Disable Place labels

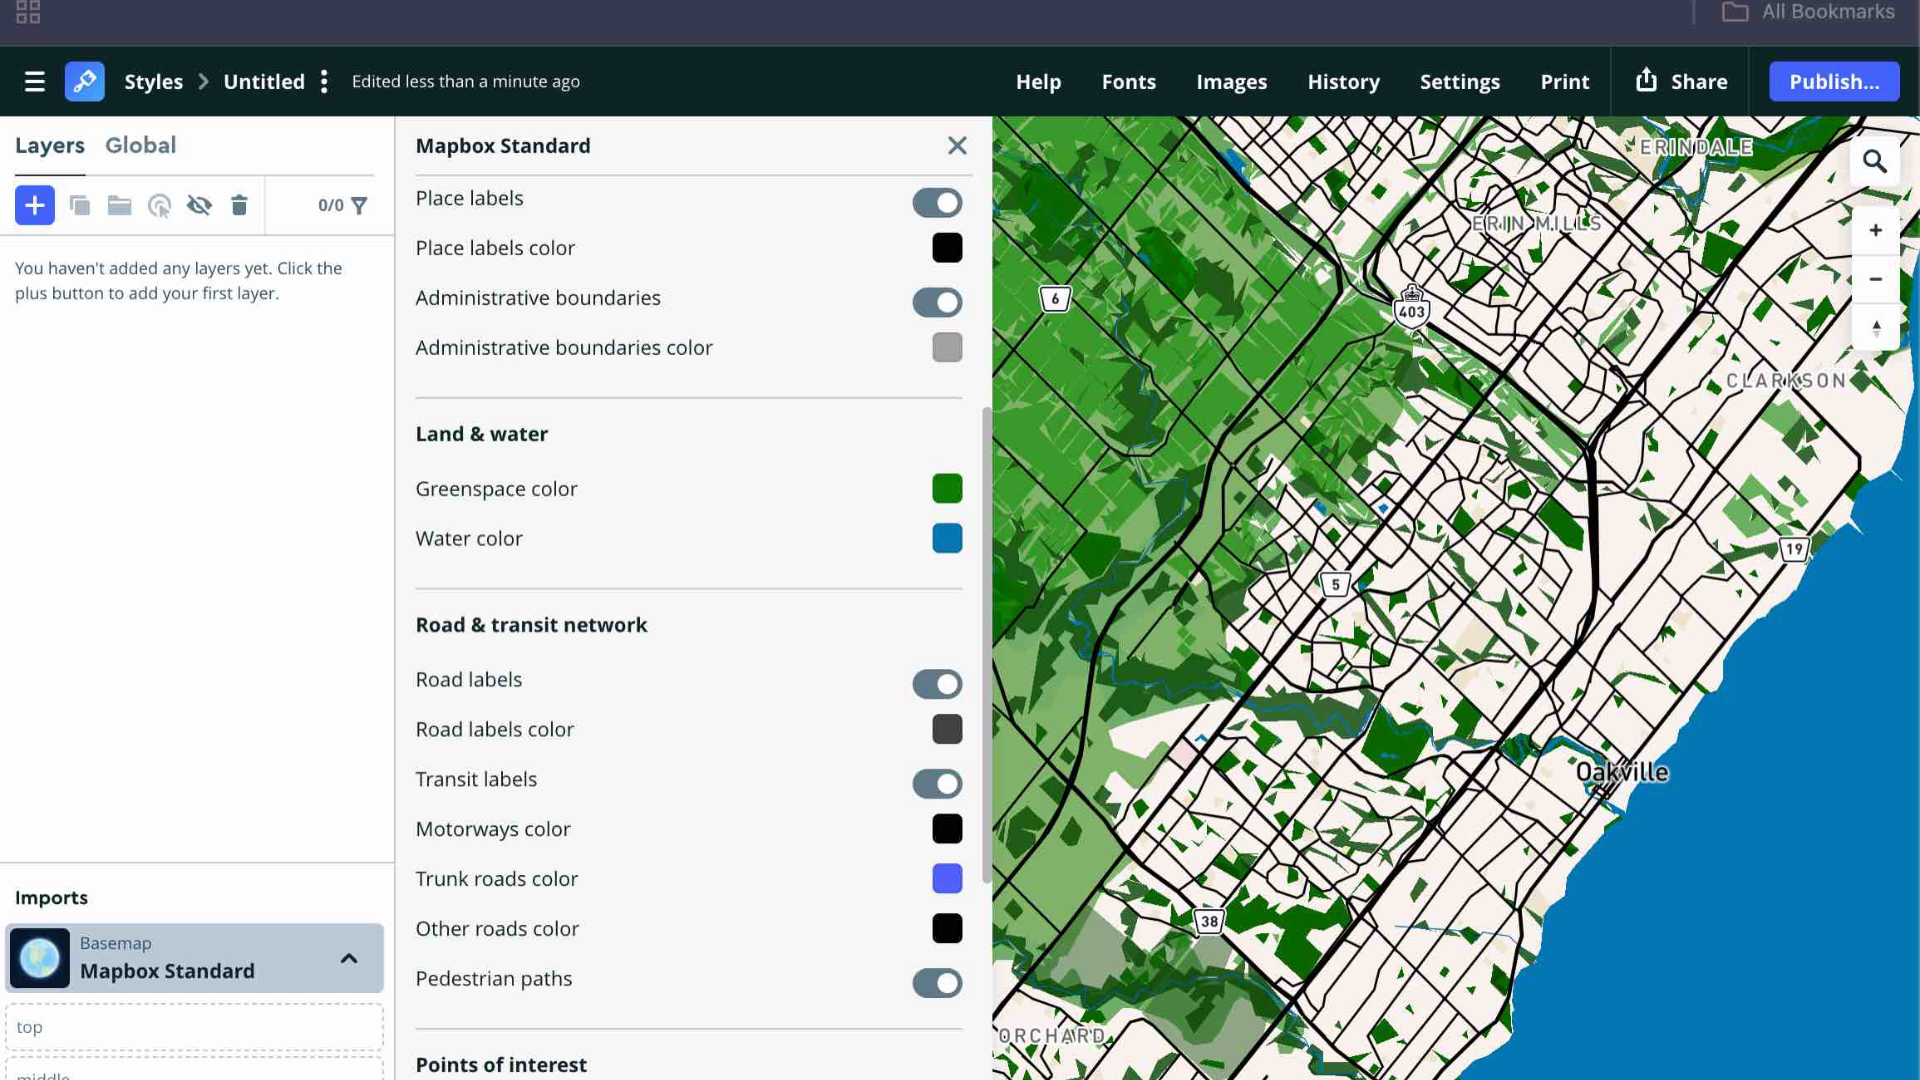936,202
